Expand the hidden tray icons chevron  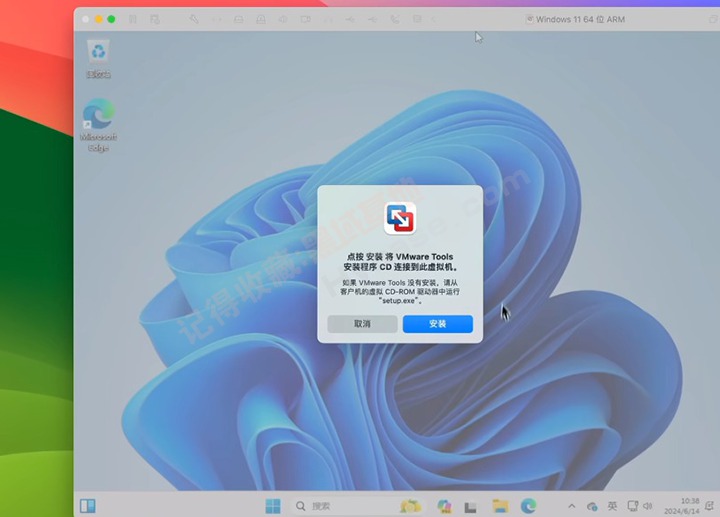(x=572, y=506)
